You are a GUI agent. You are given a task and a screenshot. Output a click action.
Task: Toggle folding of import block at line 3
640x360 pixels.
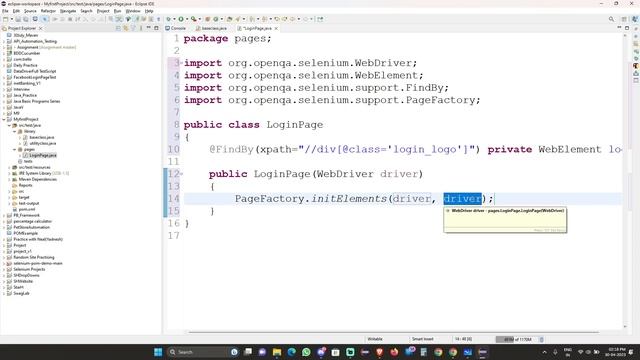point(181,63)
